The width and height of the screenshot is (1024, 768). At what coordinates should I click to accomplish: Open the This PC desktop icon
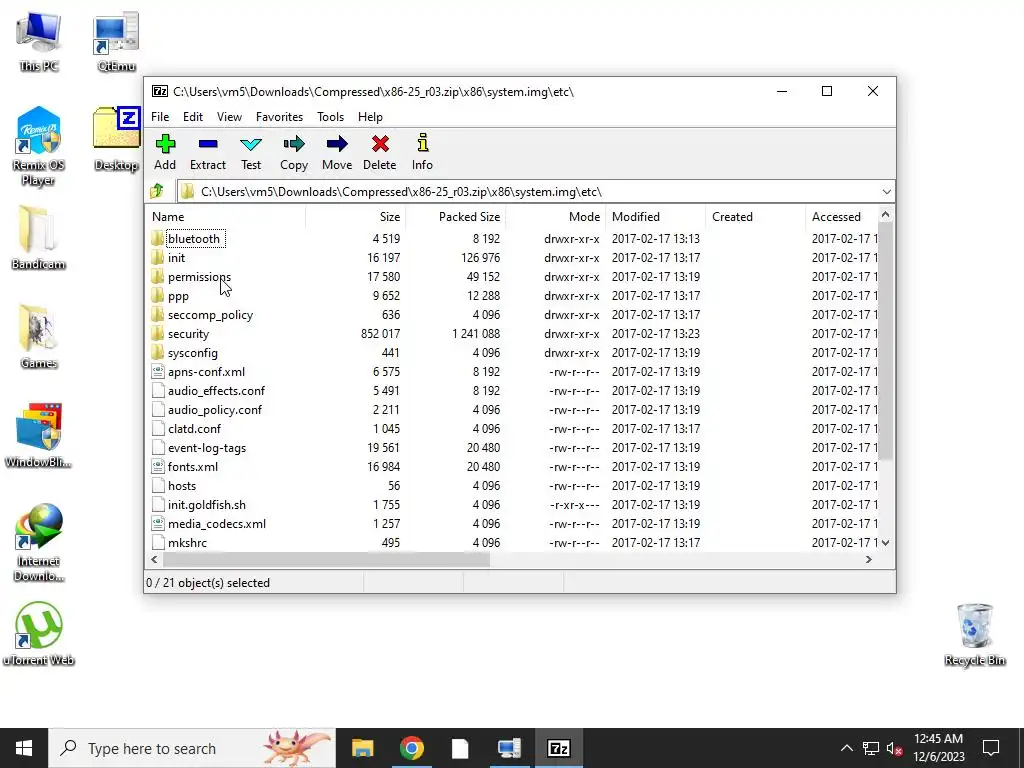click(39, 42)
